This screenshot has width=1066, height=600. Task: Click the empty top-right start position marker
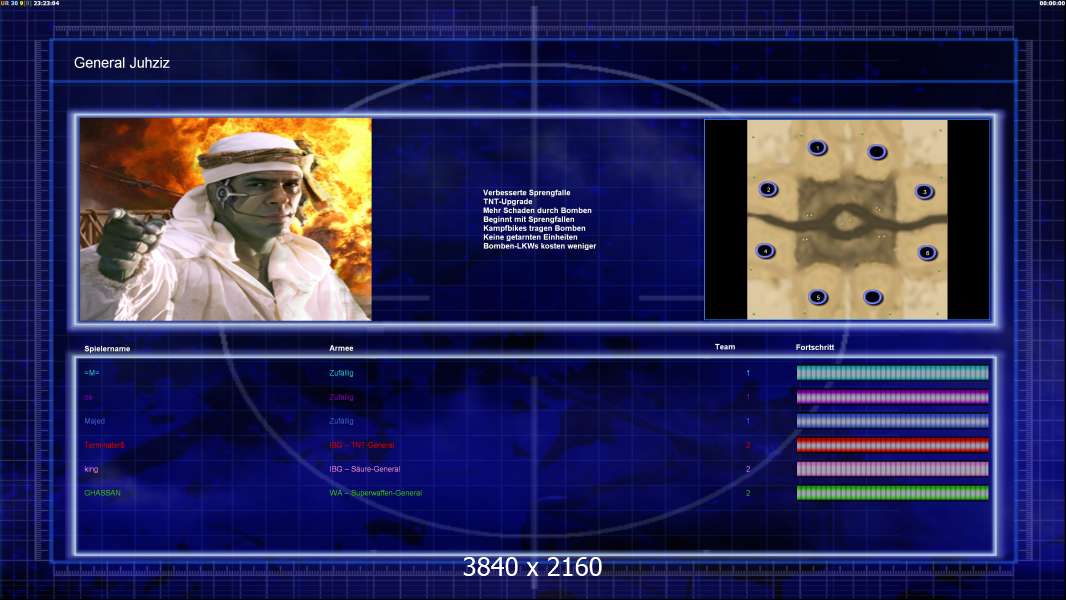click(877, 152)
